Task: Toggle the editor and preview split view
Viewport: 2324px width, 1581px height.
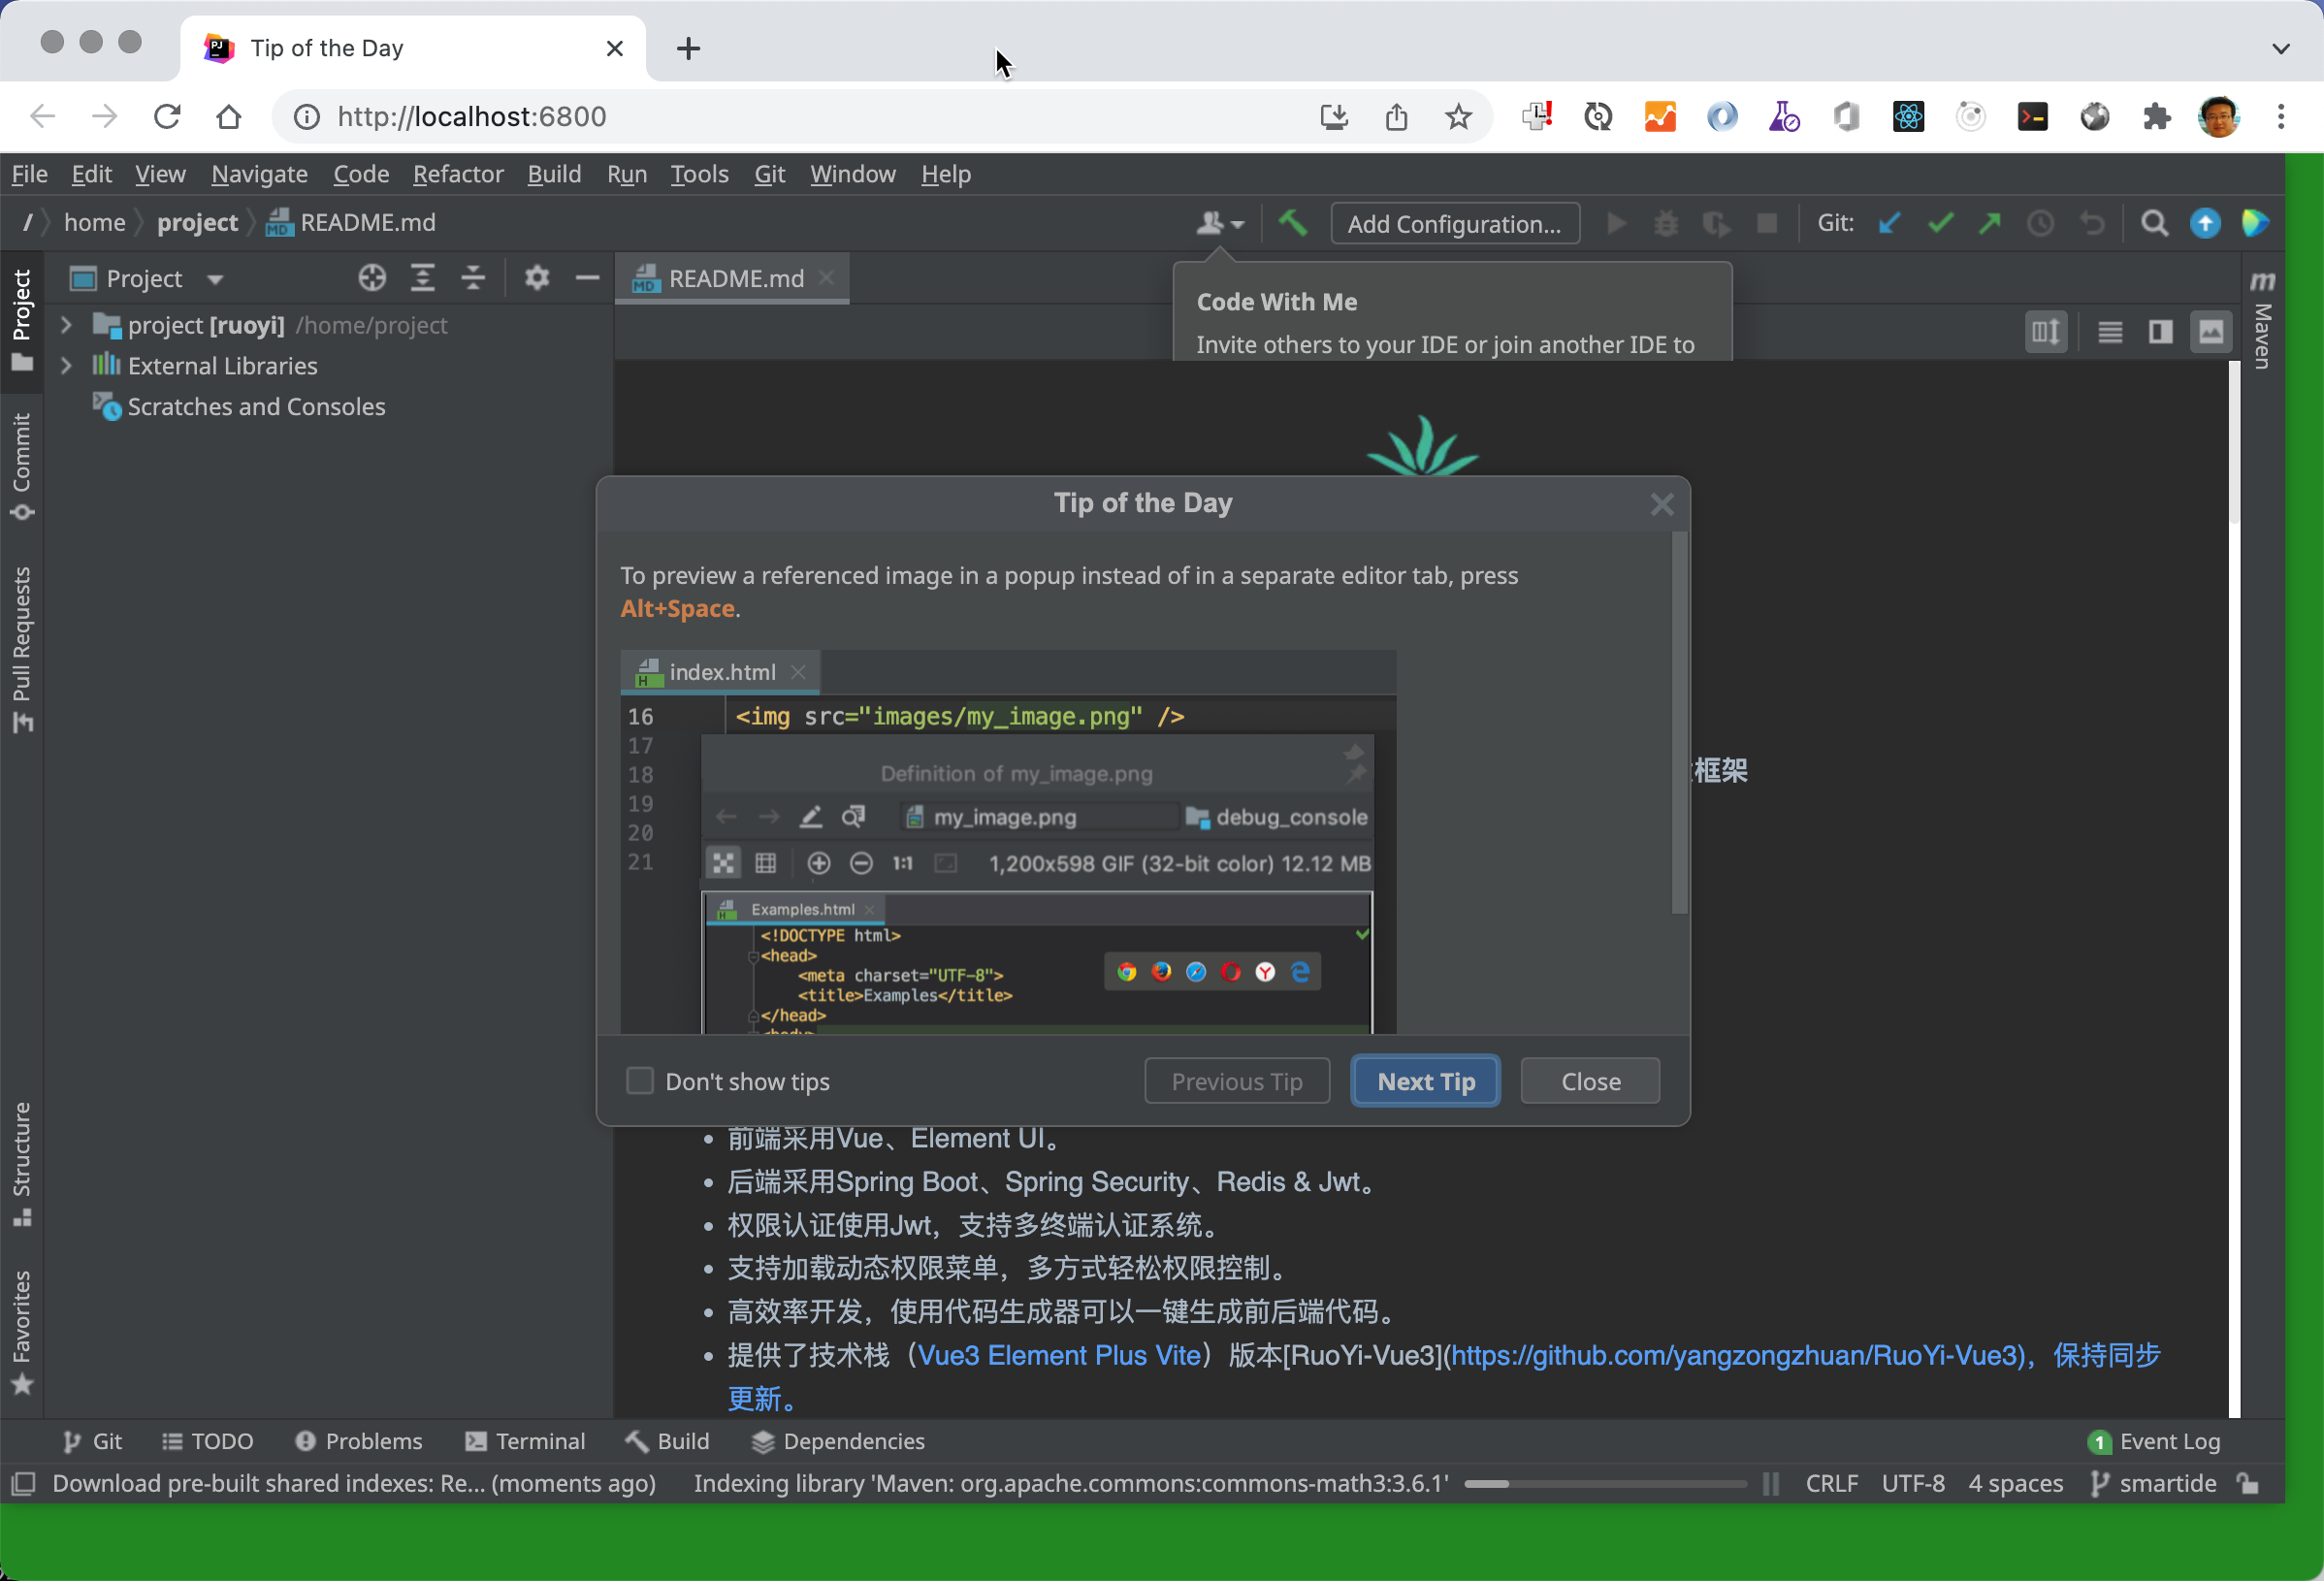Action: click(2160, 332)
